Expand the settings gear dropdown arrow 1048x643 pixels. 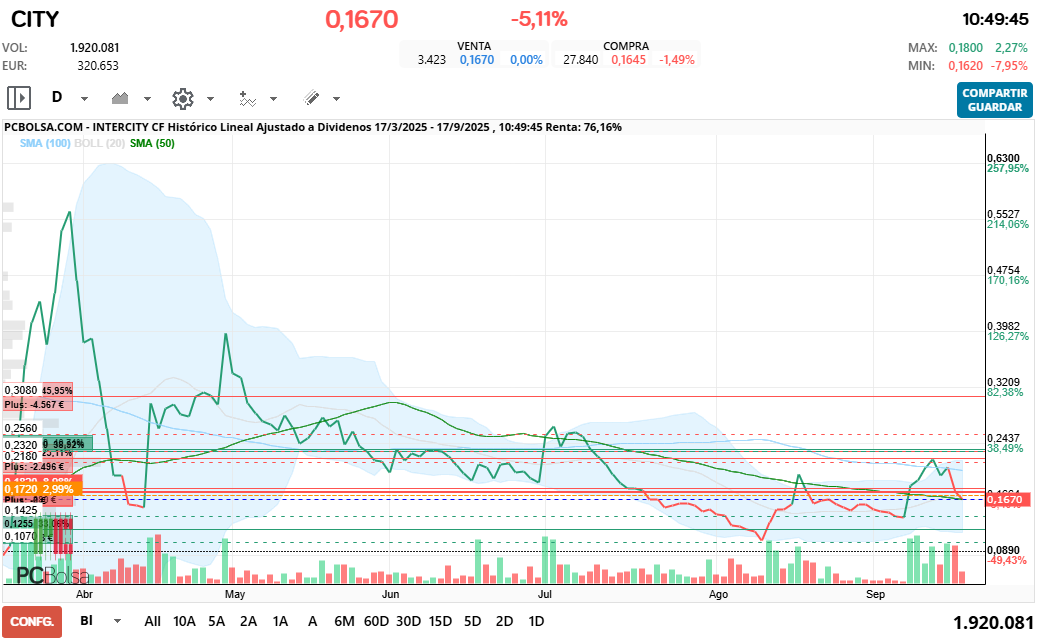tap(210, 99)
